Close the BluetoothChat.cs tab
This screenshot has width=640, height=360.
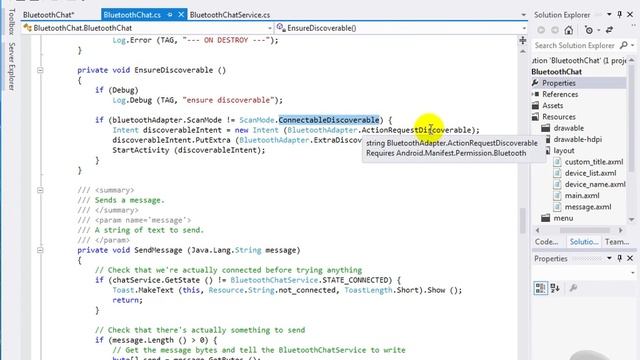pyautogui.click(x=181, y=15)
